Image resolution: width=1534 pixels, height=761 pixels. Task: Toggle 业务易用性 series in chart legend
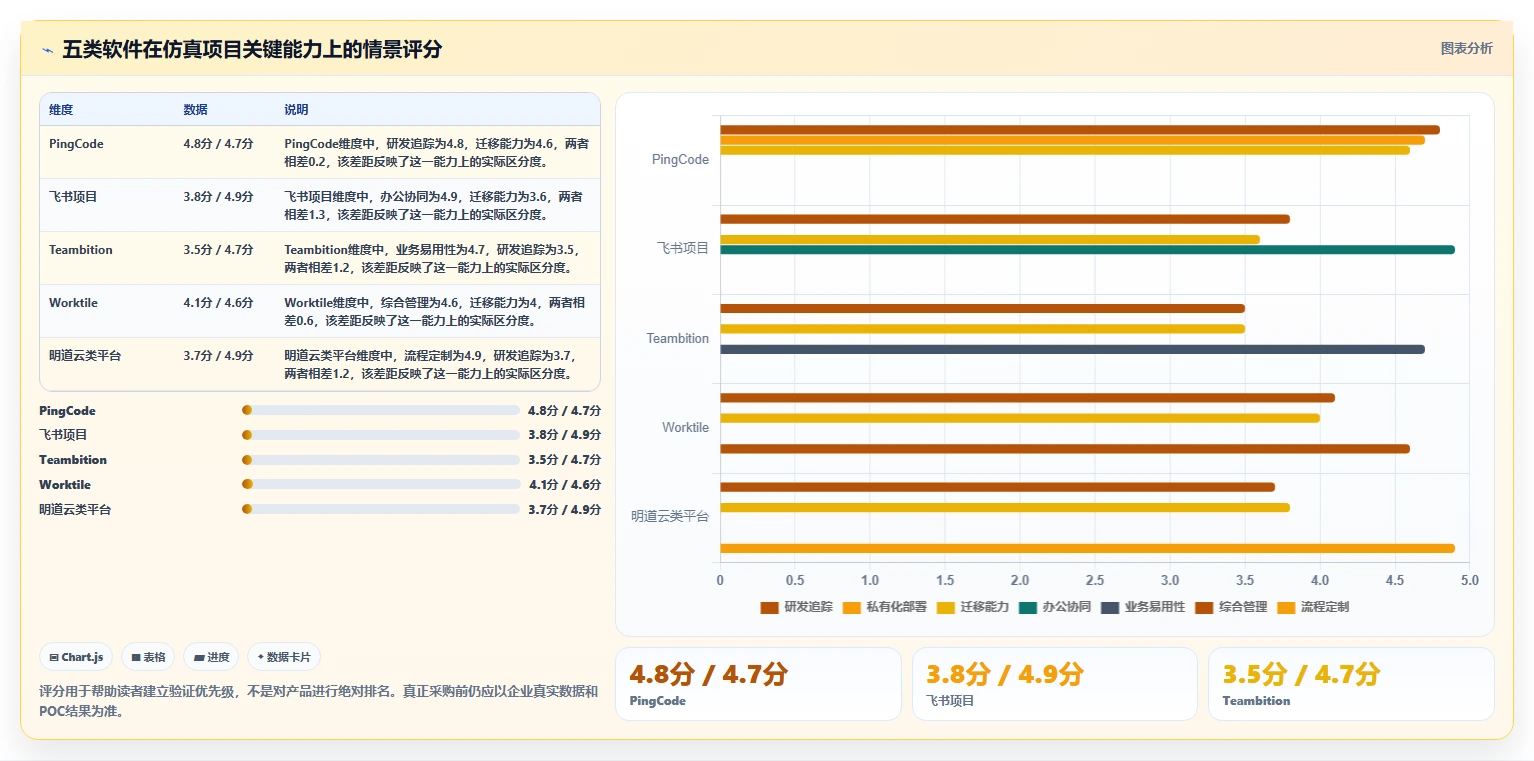click(1142, 607)
